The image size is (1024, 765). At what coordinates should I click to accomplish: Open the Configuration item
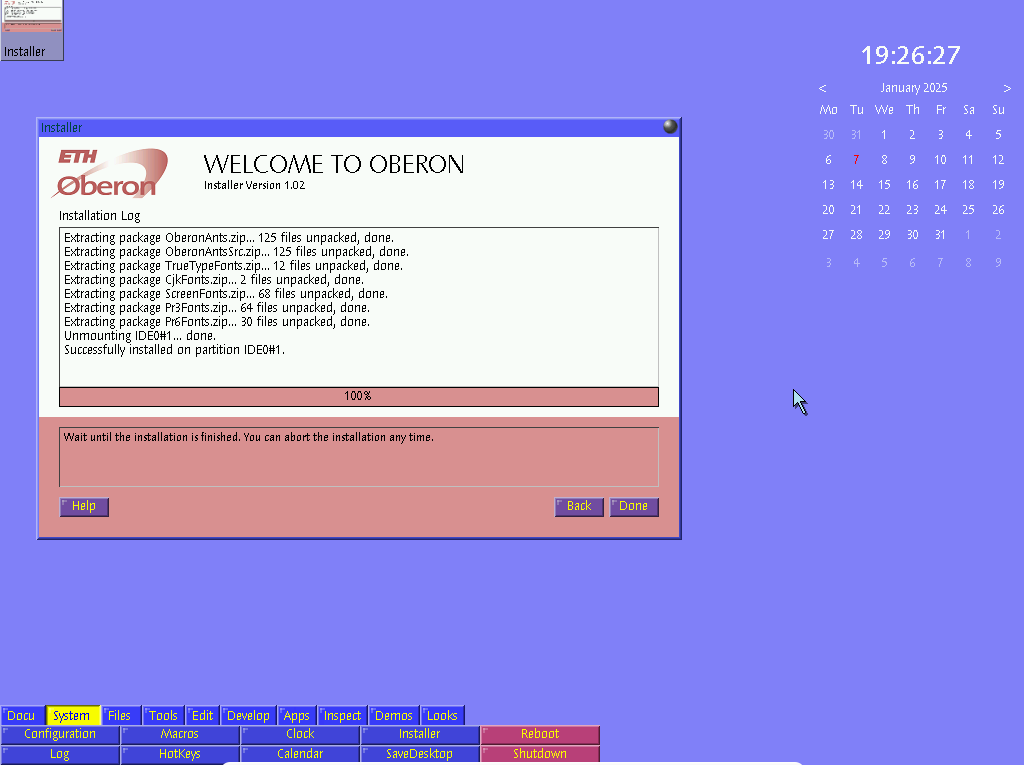click(x=60, y=734)
